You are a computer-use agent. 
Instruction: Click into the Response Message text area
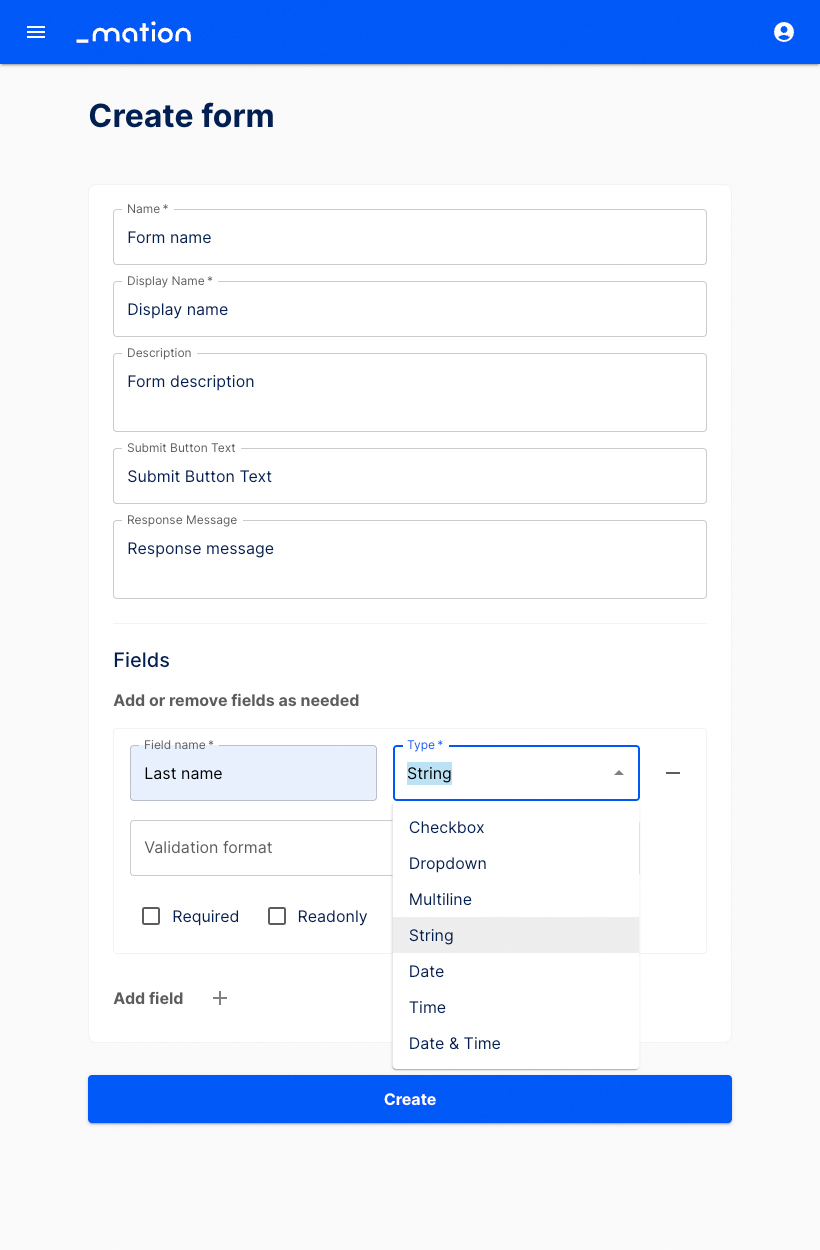(x=410, y=559)
